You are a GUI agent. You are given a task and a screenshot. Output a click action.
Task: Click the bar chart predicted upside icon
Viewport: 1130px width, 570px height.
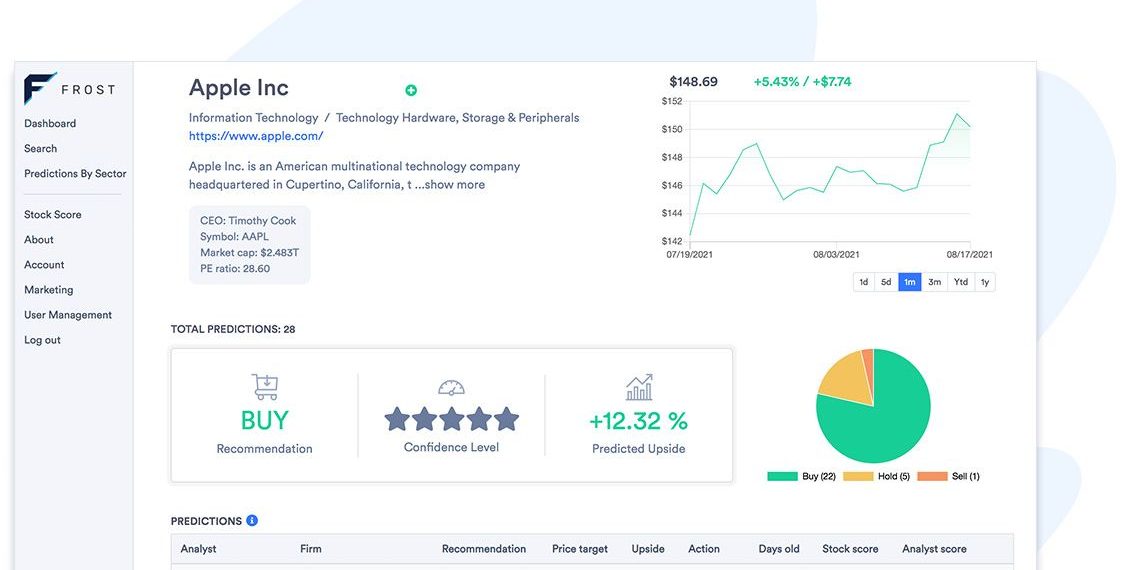[639, 388]
